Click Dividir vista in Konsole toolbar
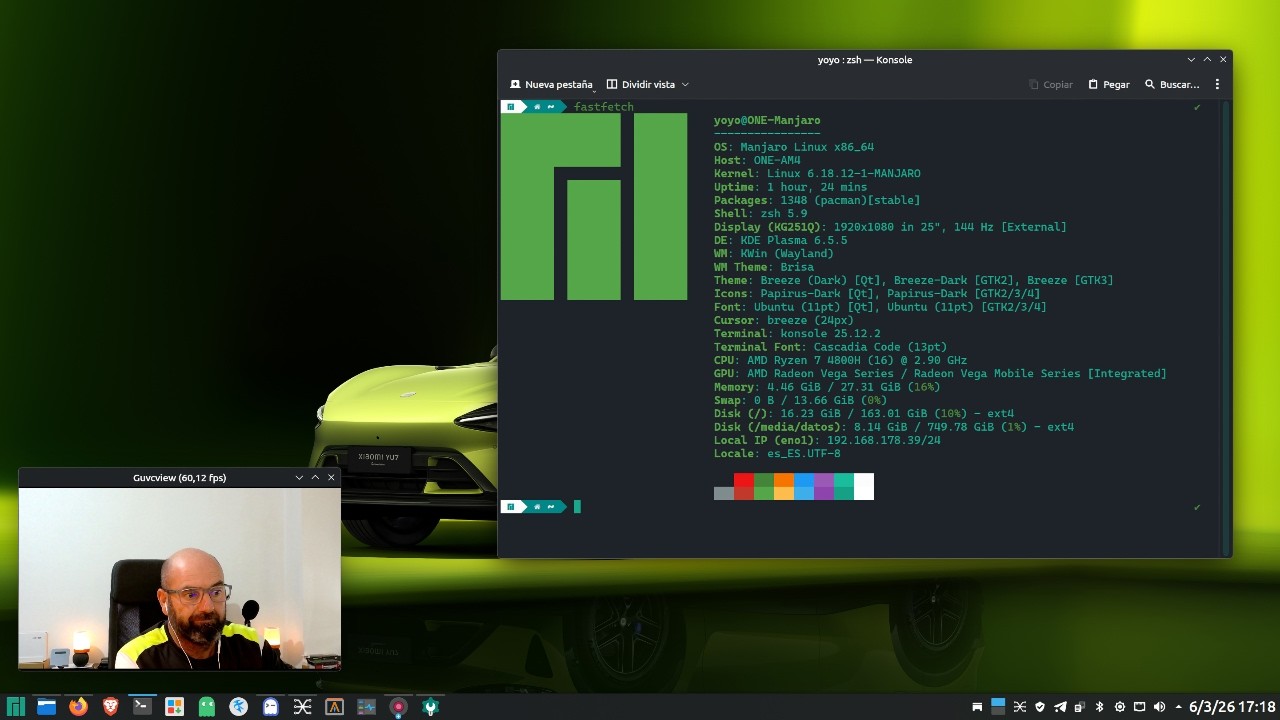The height and width of the screenshot is (720, 1280). point(641,84)
